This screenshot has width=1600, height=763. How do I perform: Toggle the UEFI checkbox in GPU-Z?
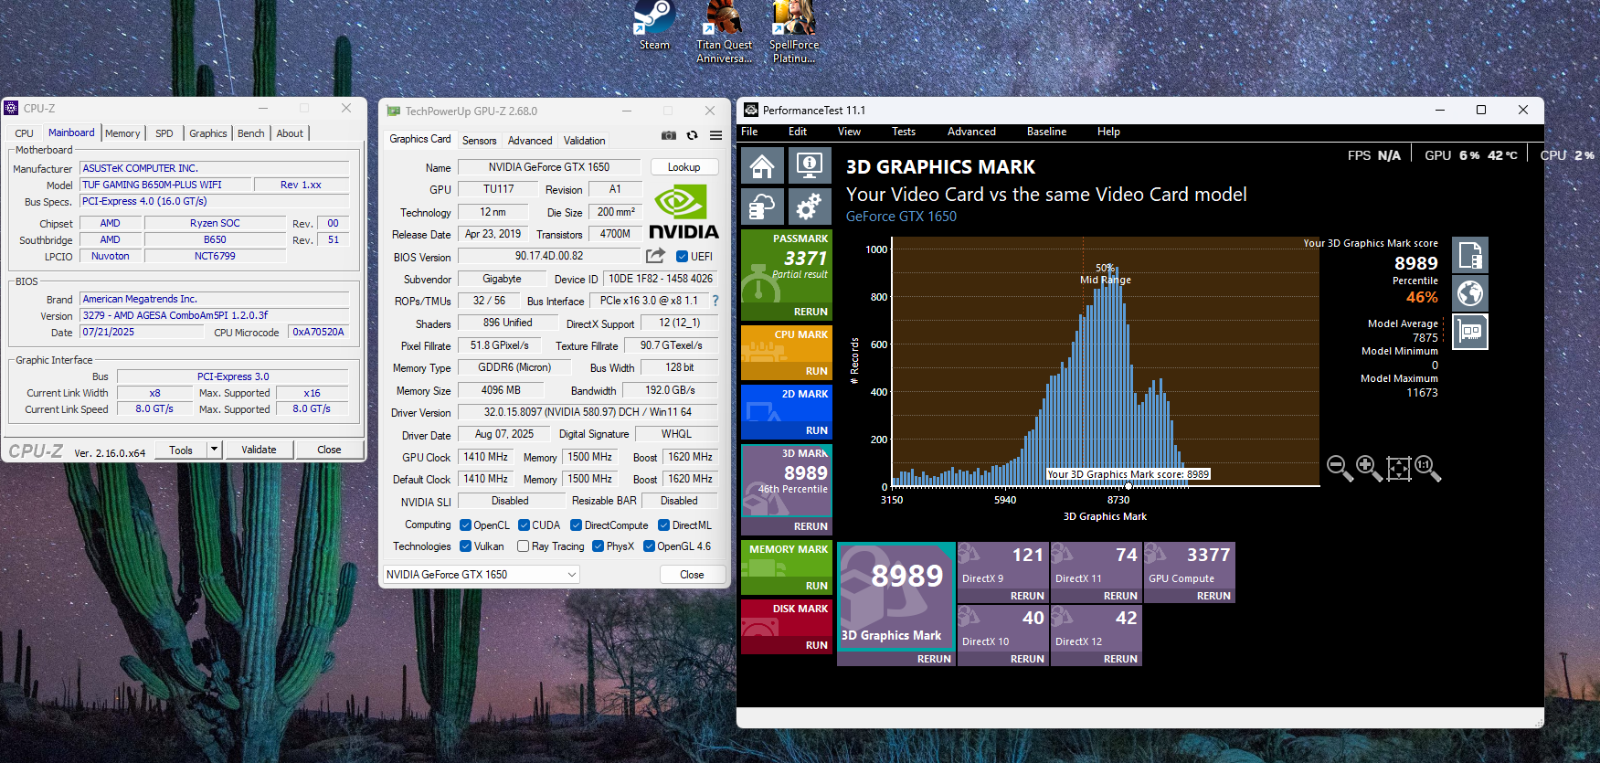[x=682, y=257]
